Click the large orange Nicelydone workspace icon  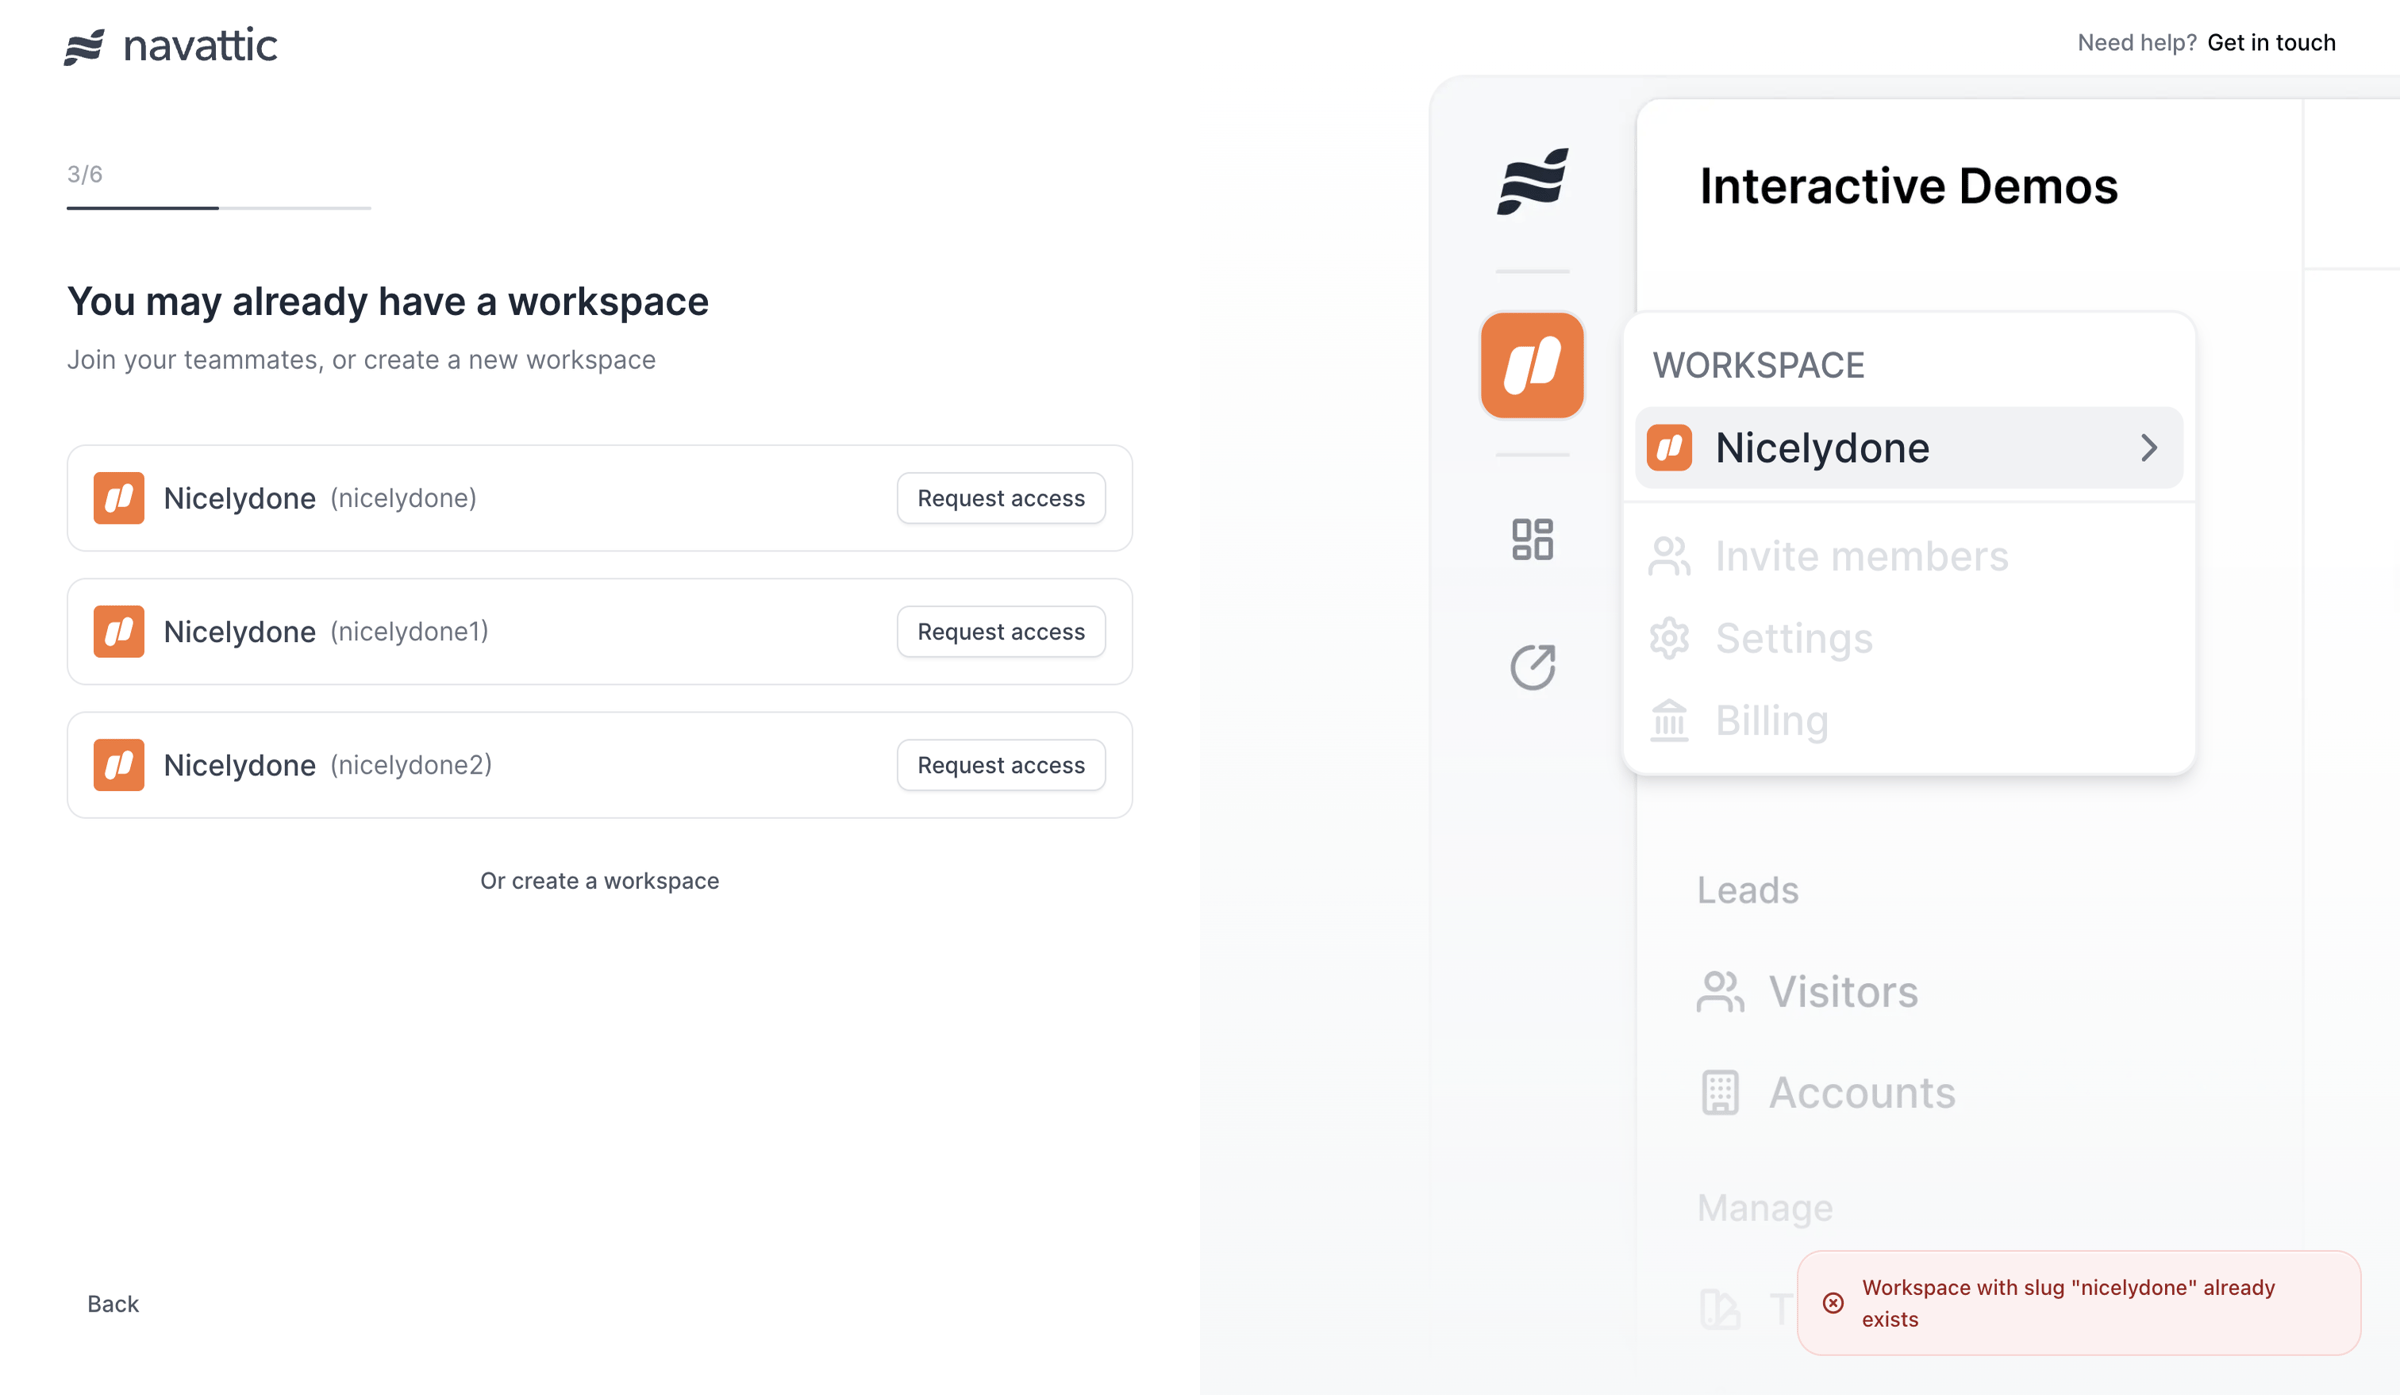1532,365
